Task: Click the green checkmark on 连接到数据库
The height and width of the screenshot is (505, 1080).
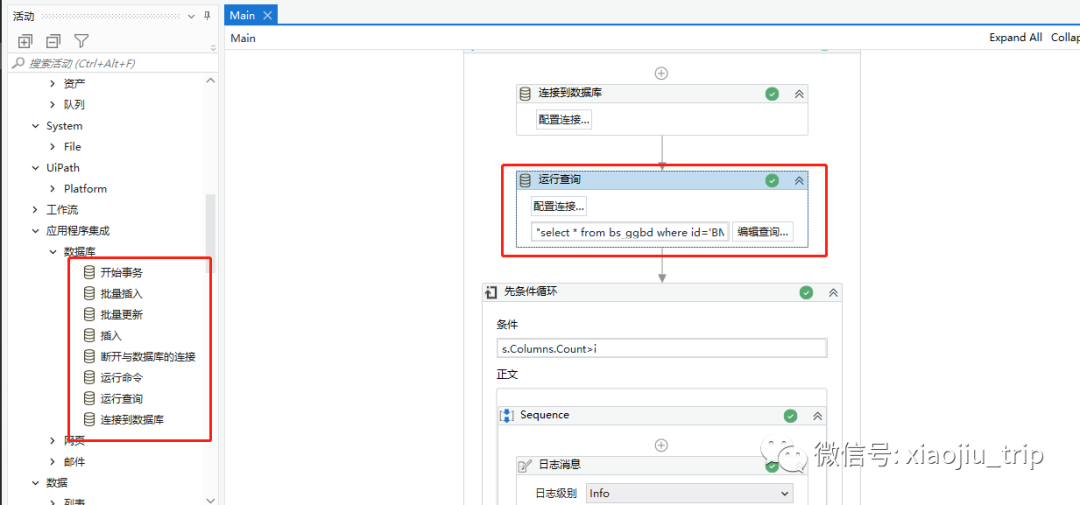Action: point(772,94)
